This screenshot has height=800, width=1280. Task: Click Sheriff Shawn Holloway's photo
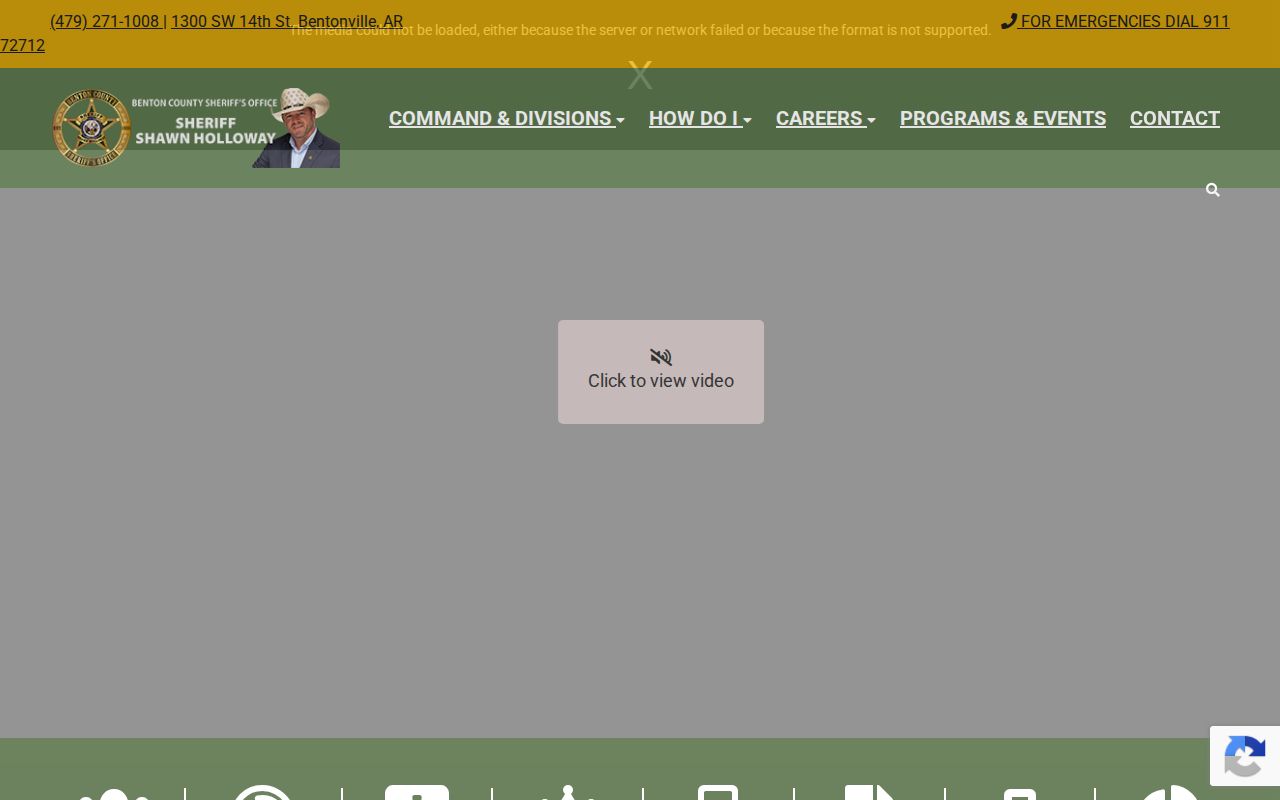[296, 128]
